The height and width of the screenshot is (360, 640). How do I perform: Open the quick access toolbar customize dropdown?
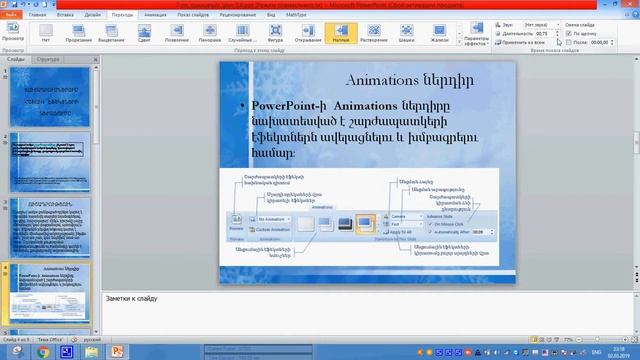click(53, 4)
